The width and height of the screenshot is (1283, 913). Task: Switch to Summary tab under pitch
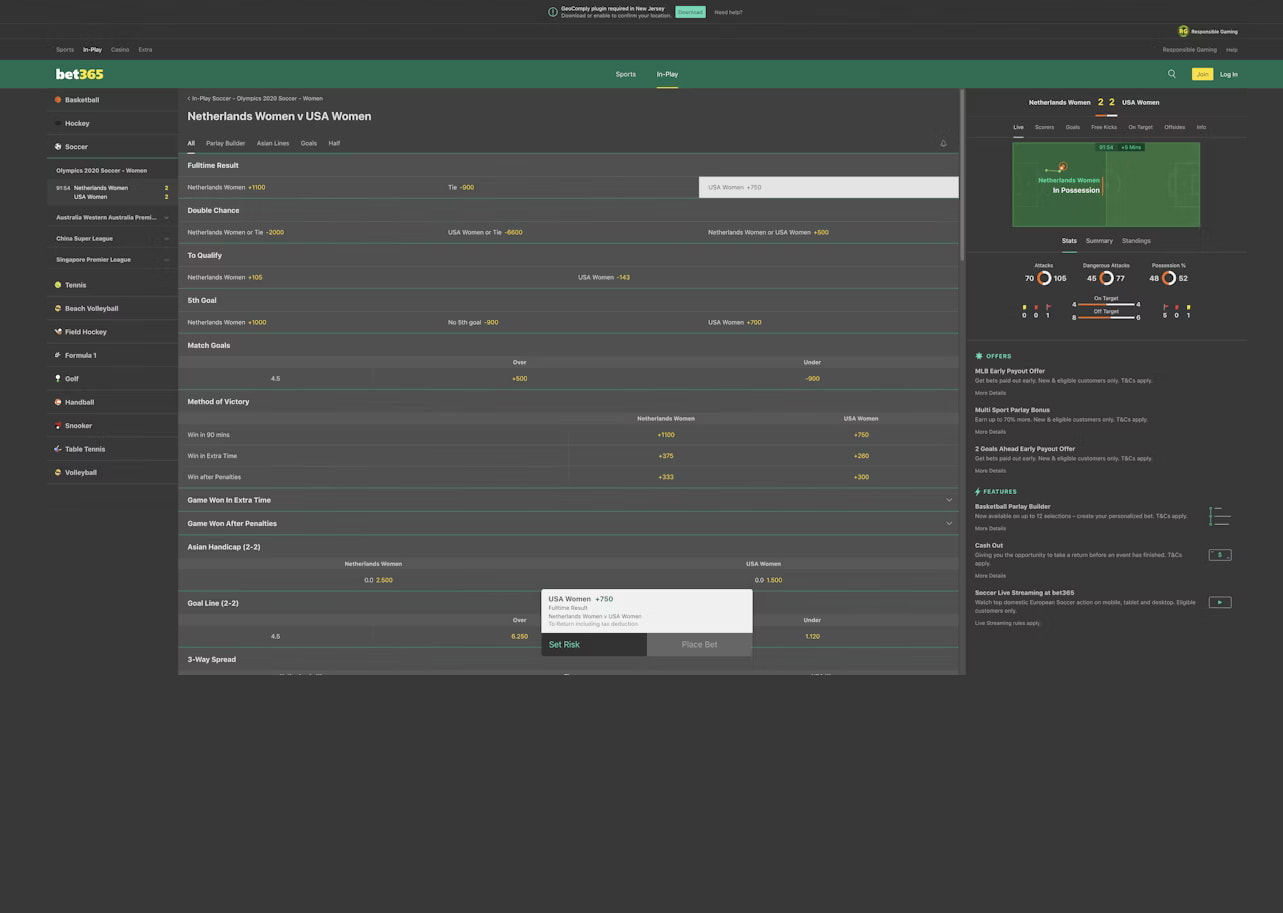pyautogui.click(x=1099, y=241)
